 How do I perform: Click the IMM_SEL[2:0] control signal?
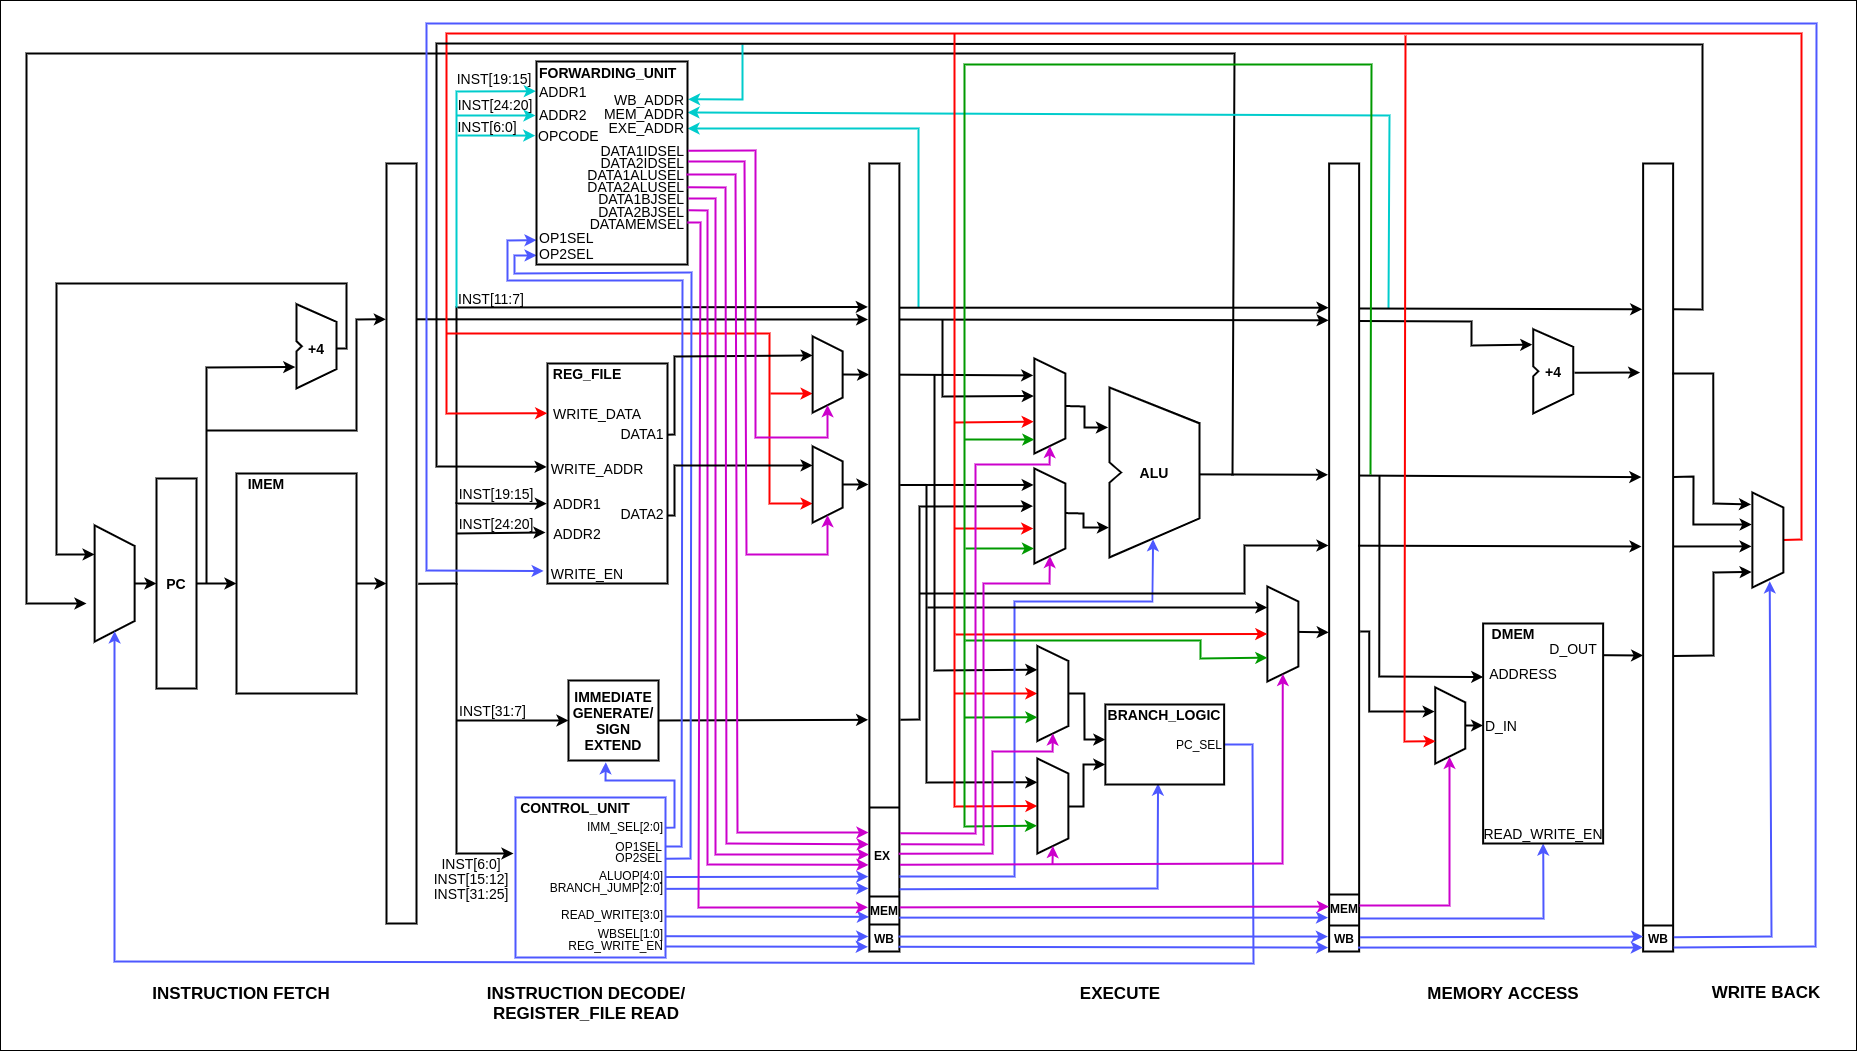[625, 827]
